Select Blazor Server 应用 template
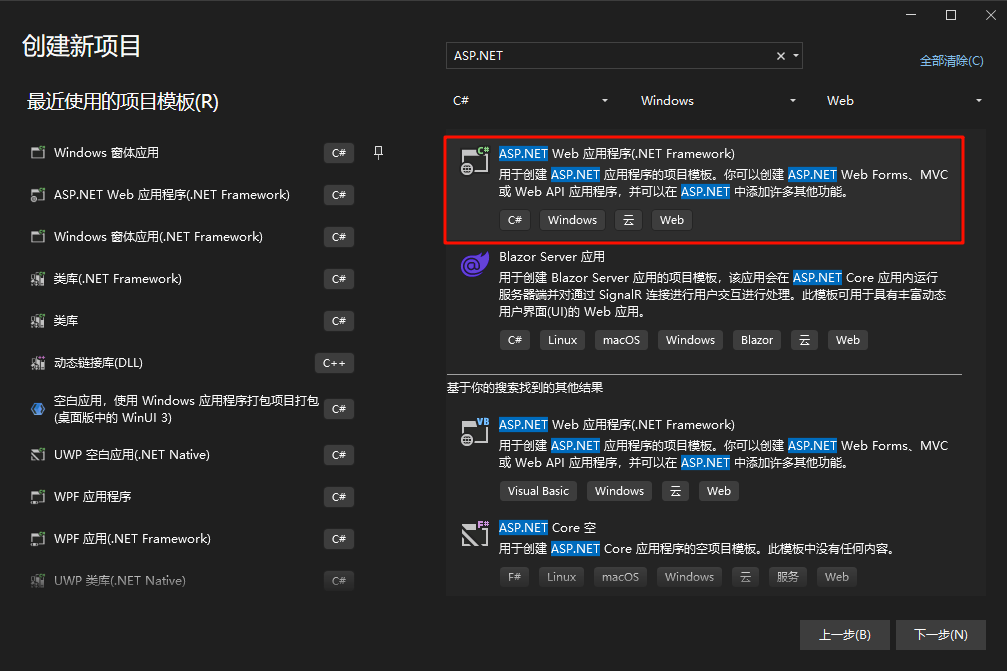Image resolution: width=1007 pixels, height=671 pixels. [x=704, y=299]
